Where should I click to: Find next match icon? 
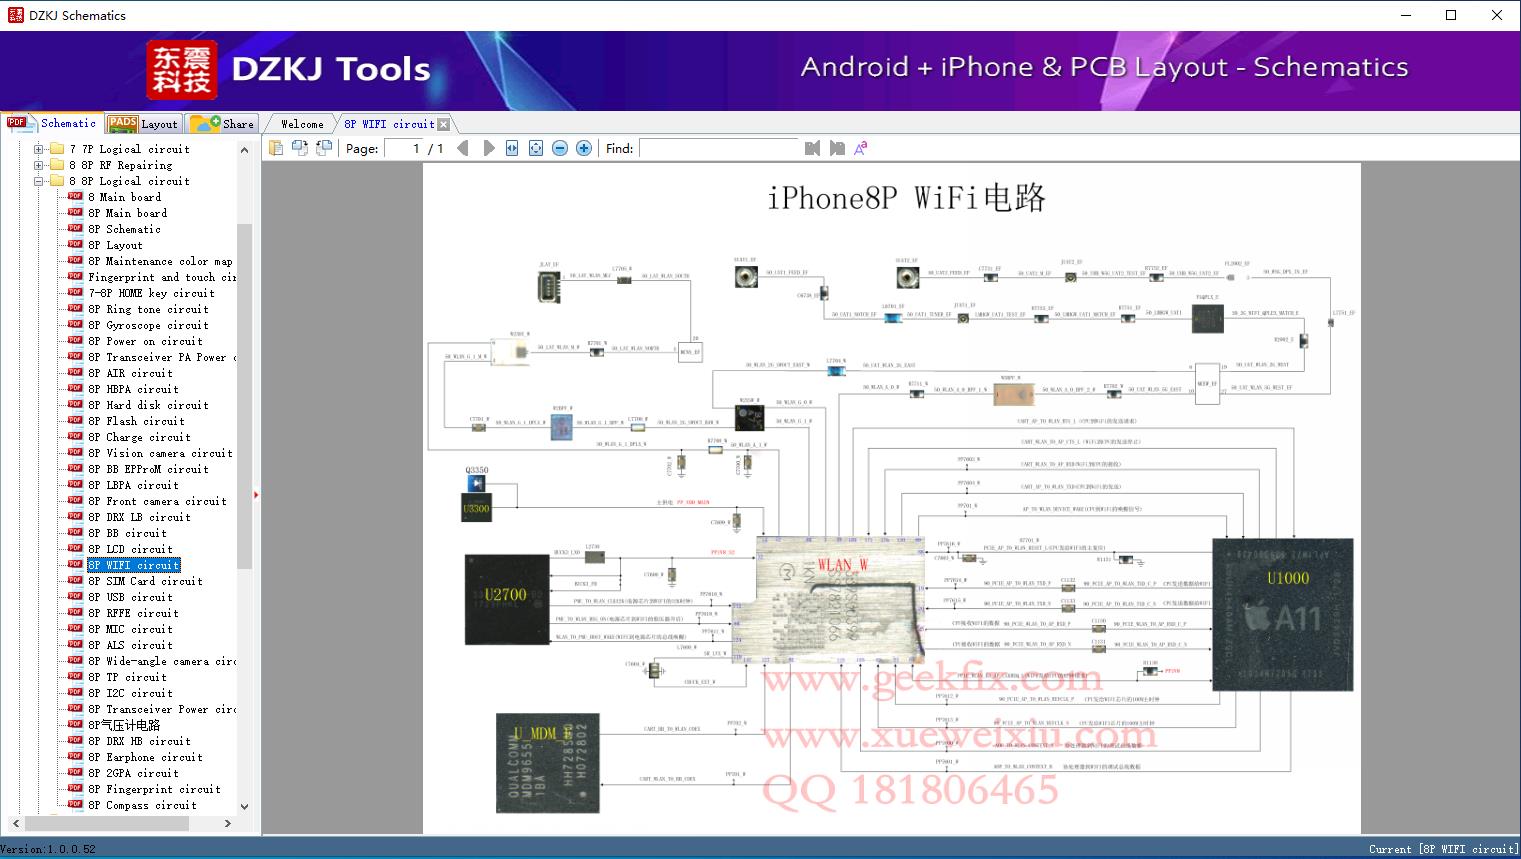tap(836, 148)
